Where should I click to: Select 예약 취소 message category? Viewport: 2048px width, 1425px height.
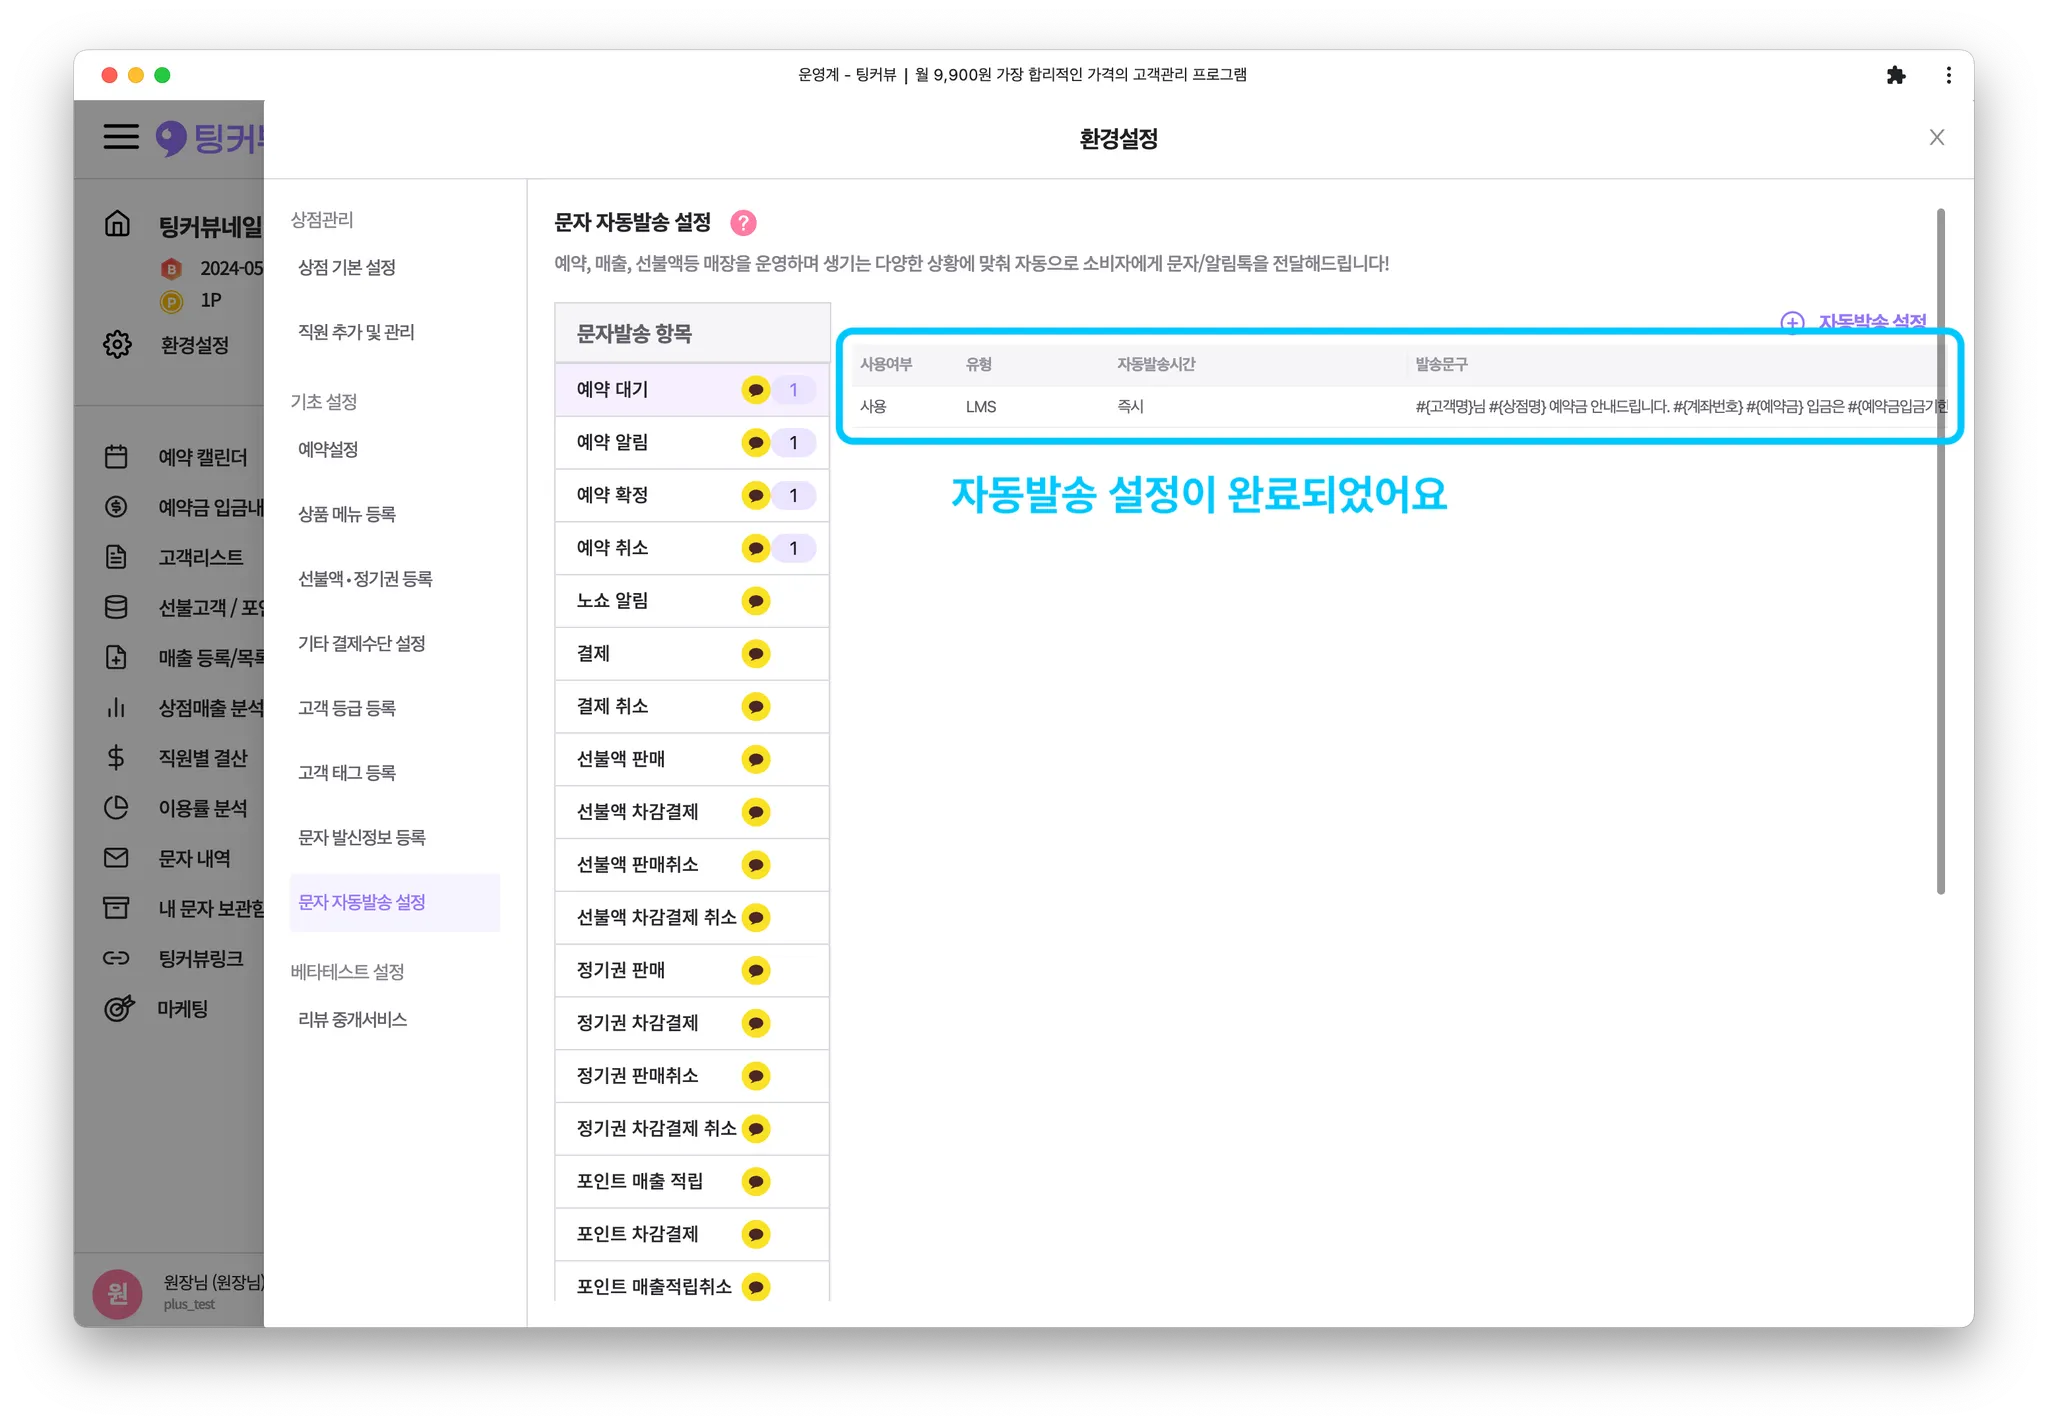click(612, 548)
